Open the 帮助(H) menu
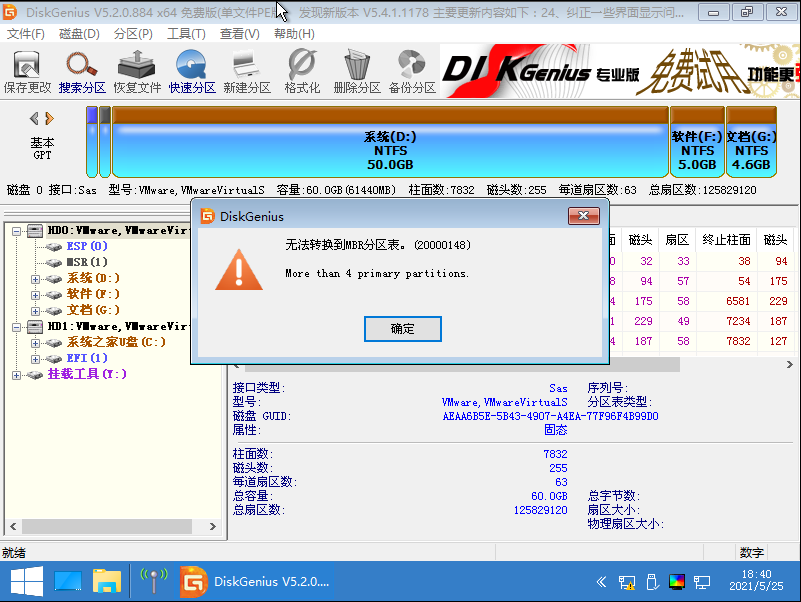This screenshot has height=602, width=801. pos(294,34)
